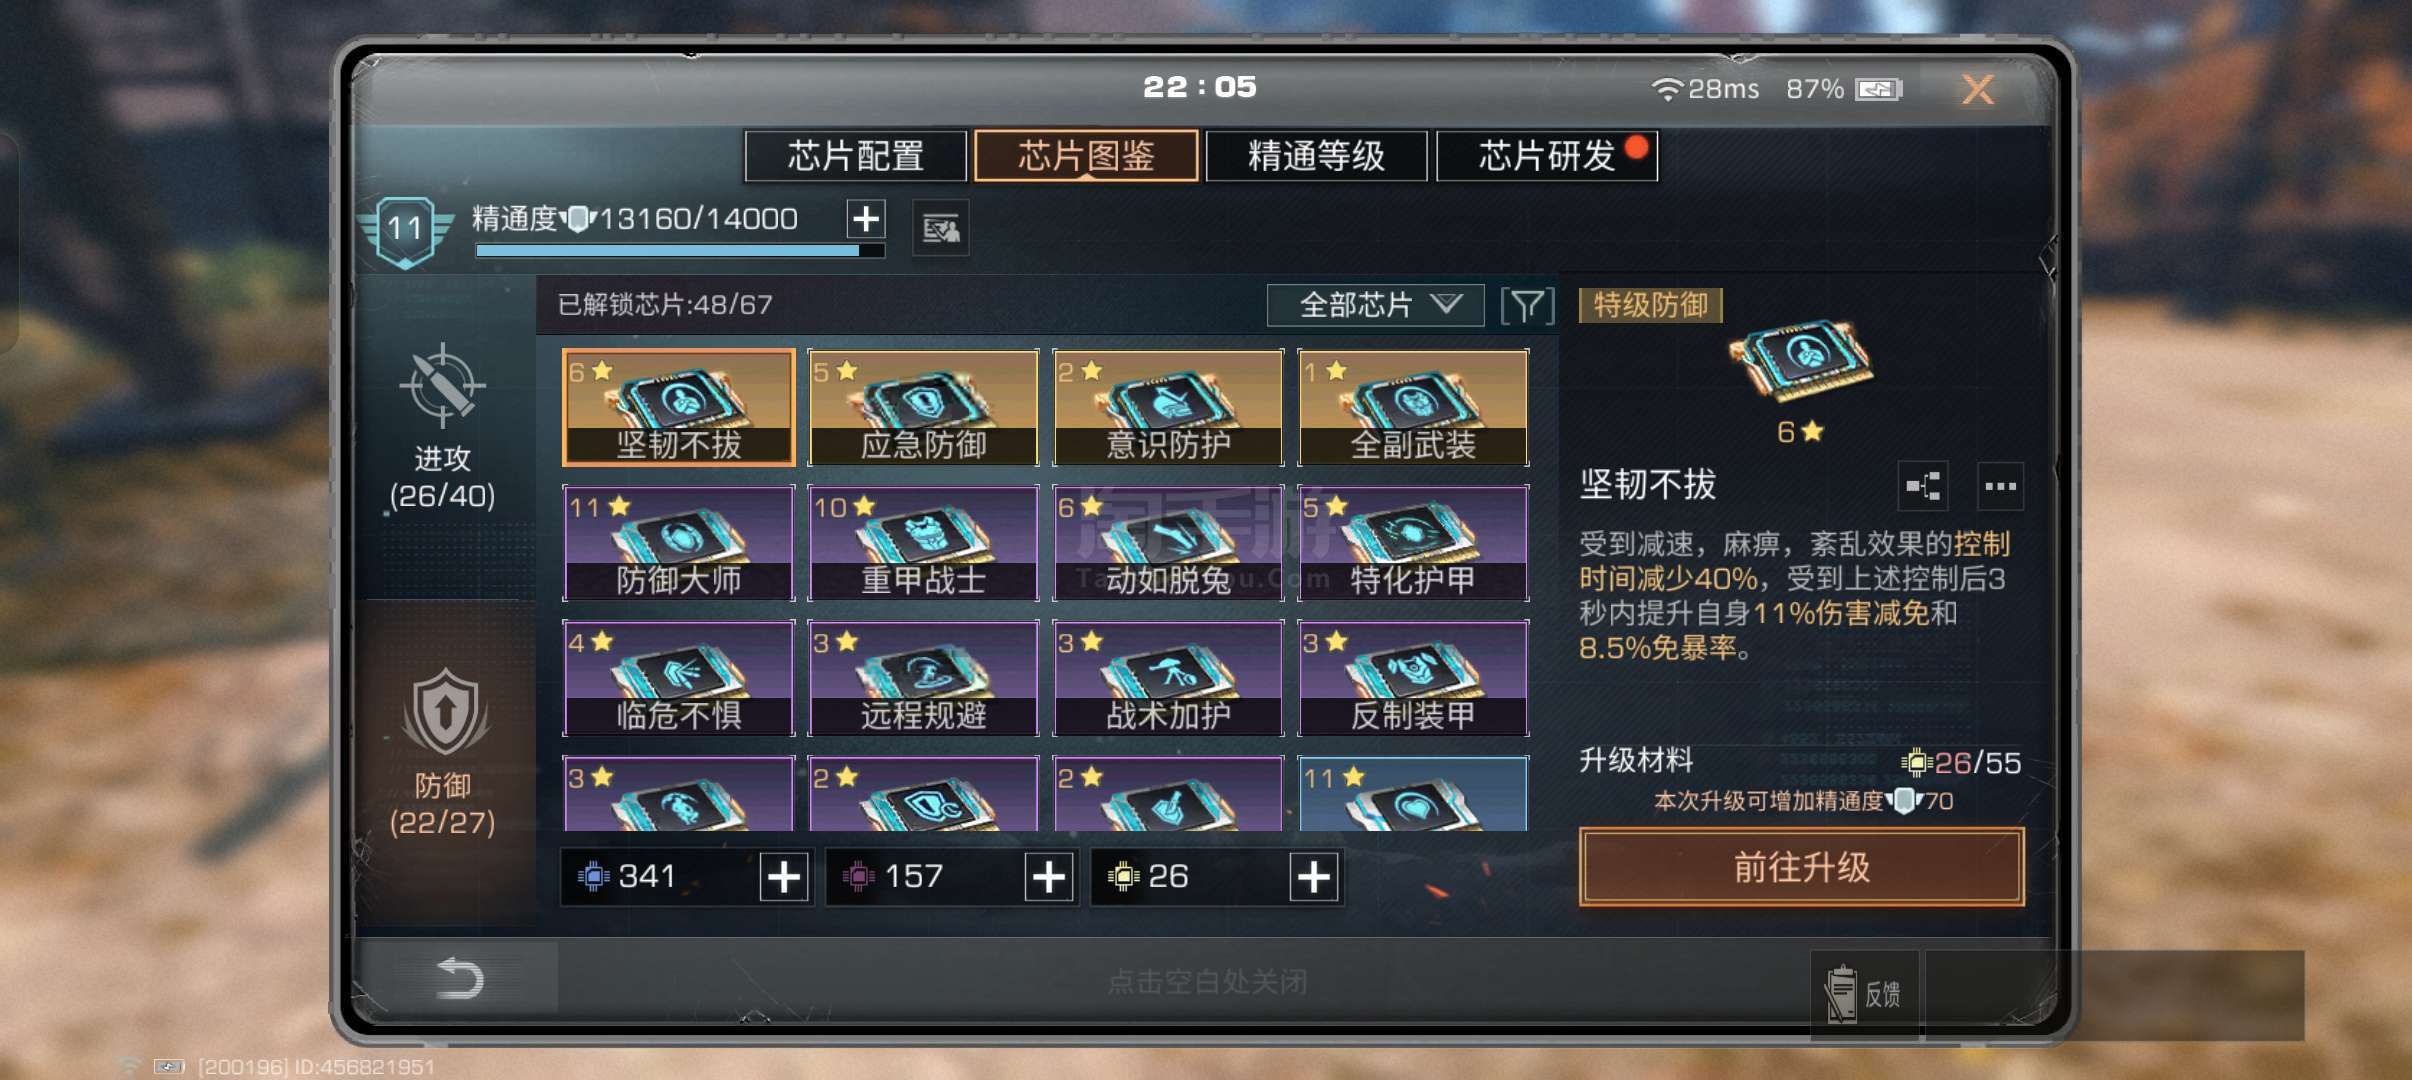Increase mastery with the plus button
This screenshot has height=1080, width=2412.
coord(866,218)
